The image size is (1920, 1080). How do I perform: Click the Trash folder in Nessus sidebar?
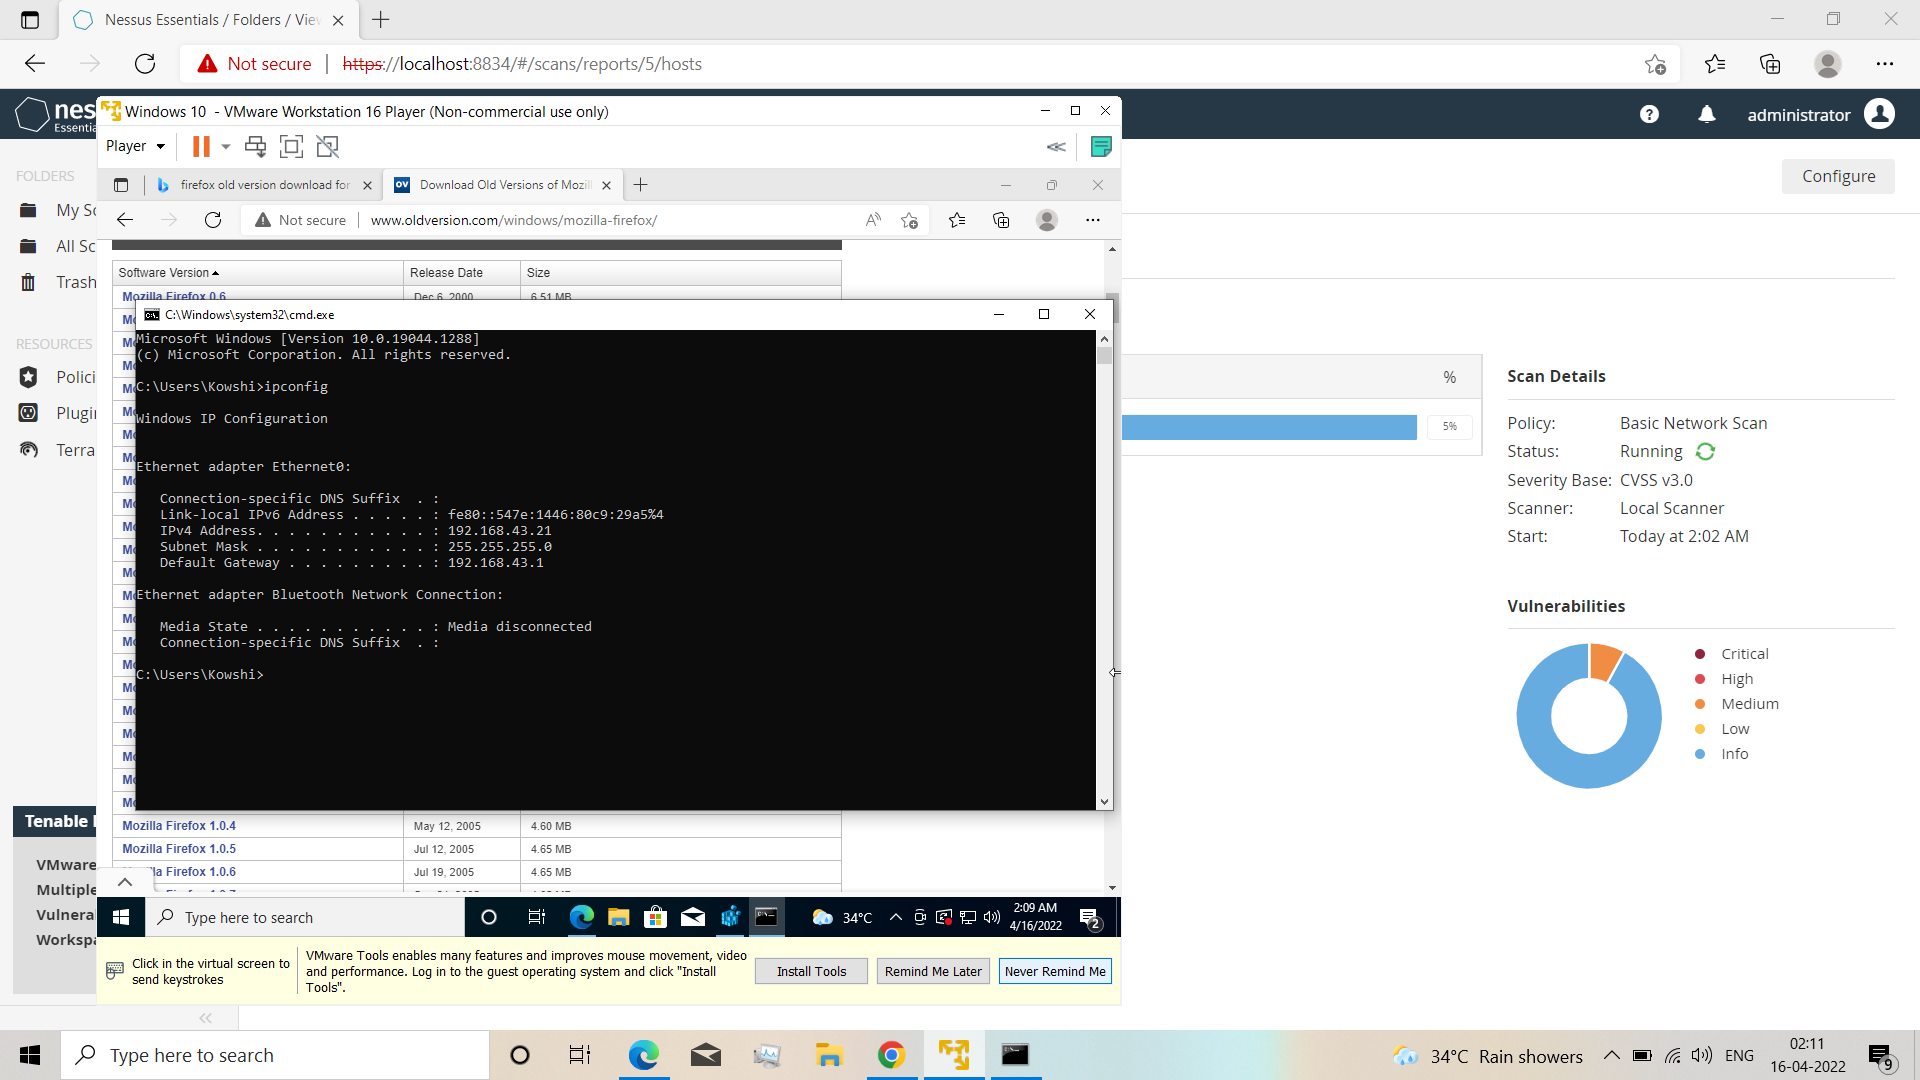57,282
